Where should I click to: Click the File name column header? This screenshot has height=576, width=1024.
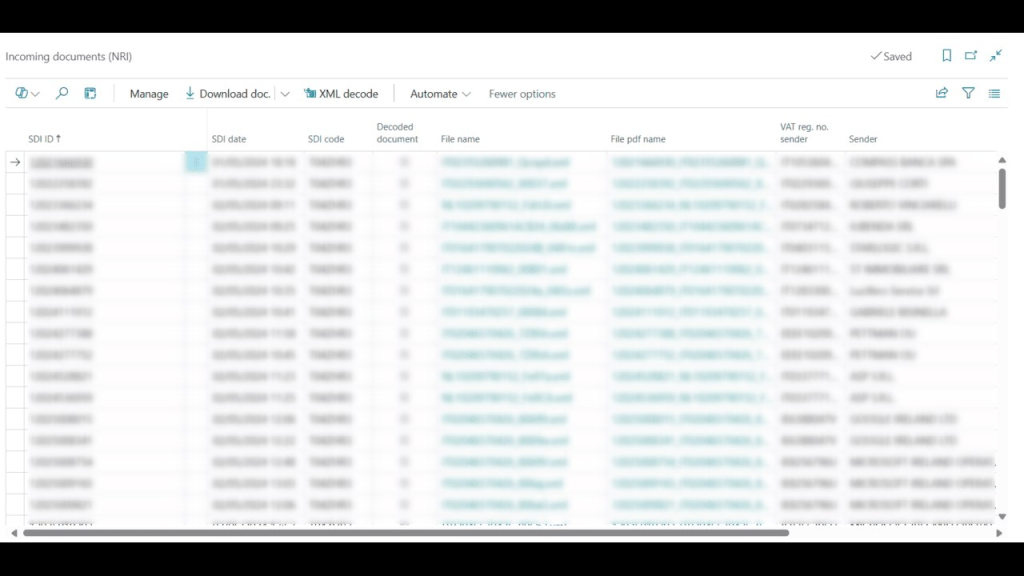coord(461,139)
